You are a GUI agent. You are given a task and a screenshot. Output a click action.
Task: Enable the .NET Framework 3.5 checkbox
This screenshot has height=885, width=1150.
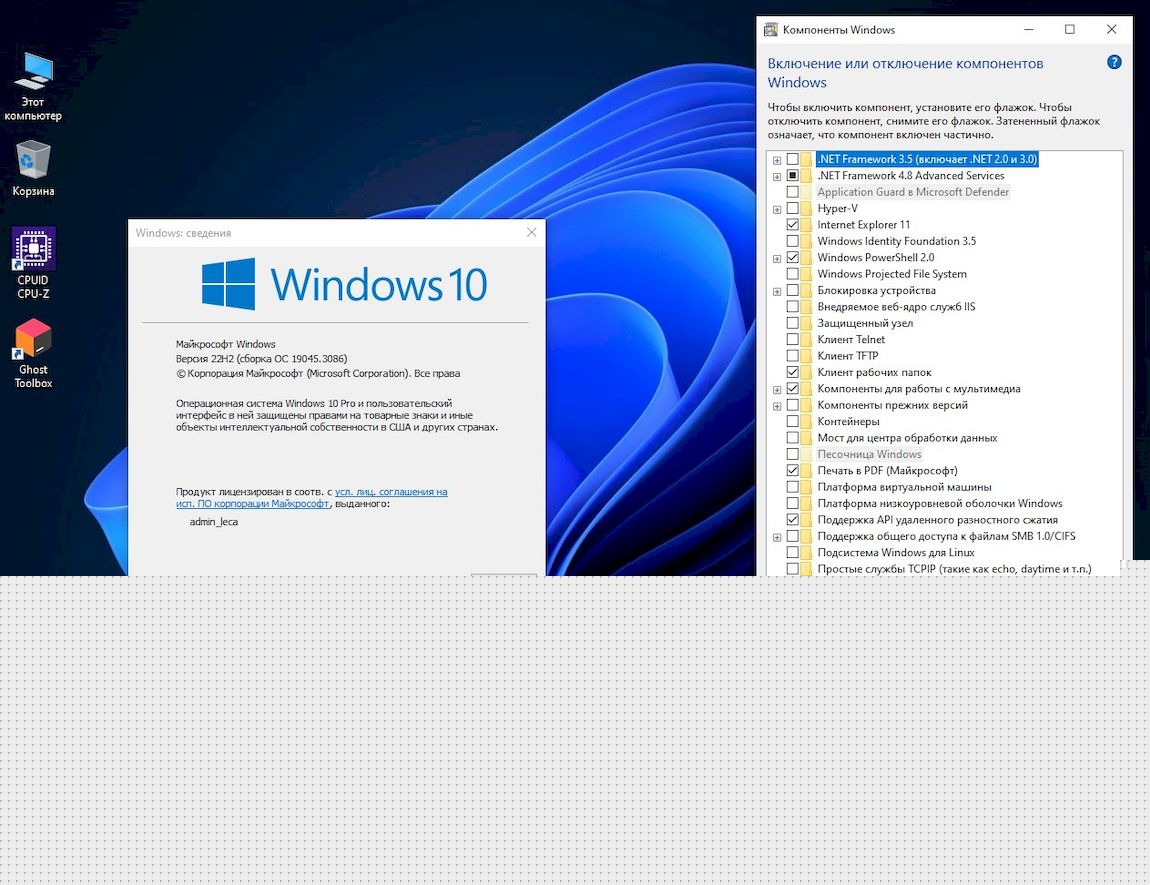click(793, 159)
